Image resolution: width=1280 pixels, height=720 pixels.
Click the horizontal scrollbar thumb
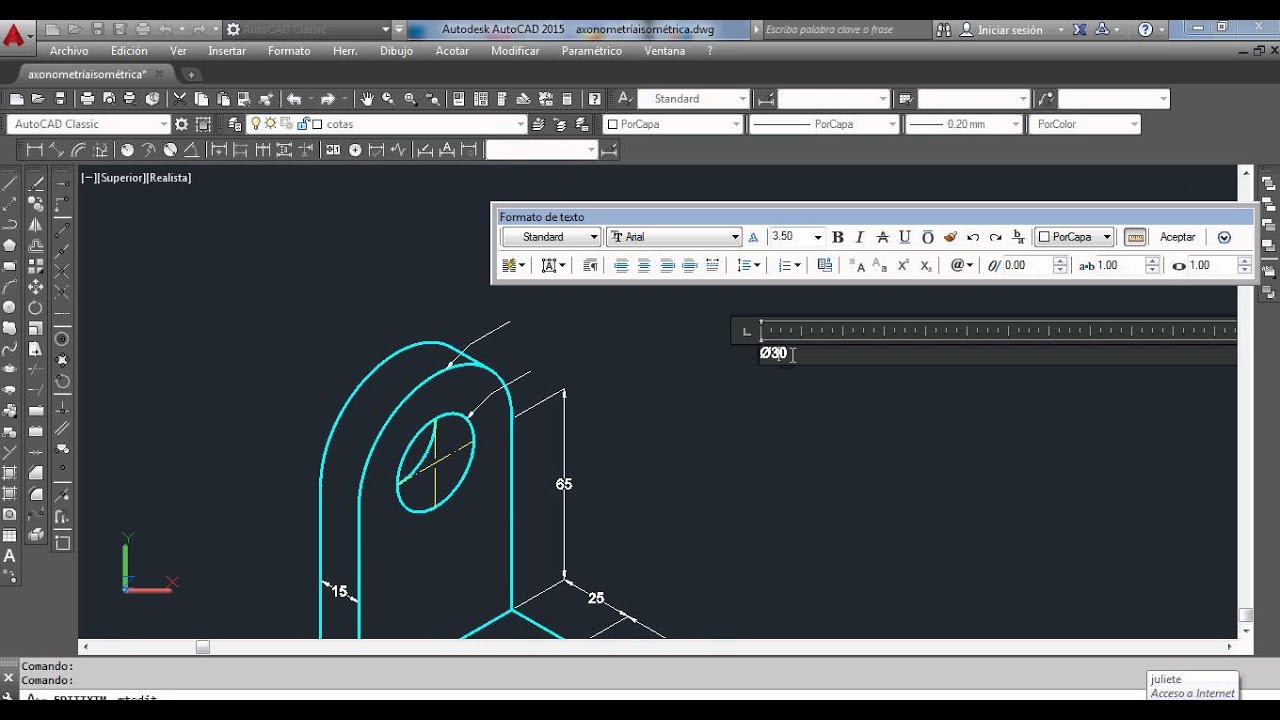pyautogui.click(x=203, y=647)
